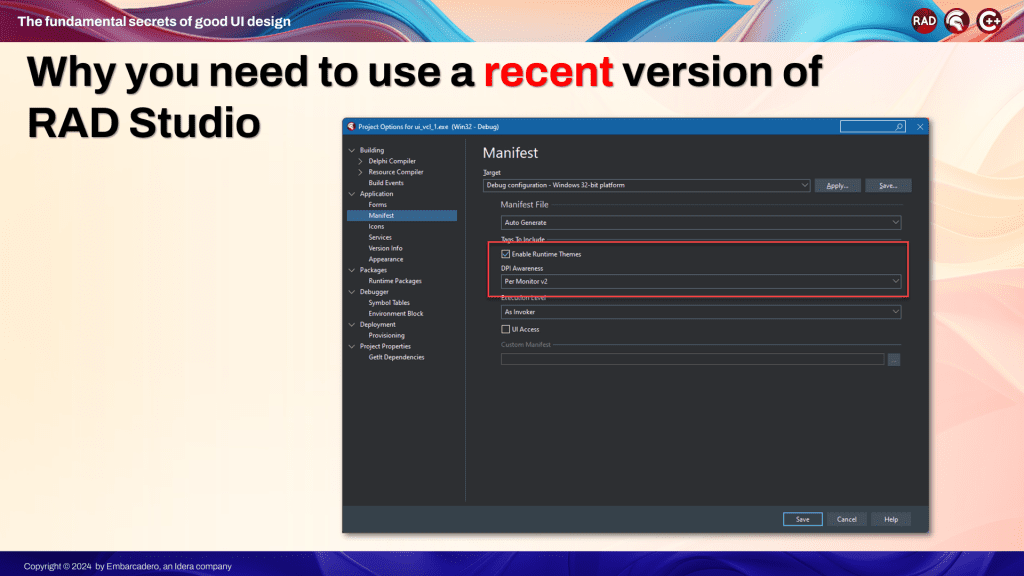Collapse the Project Properties tree node

[x=352, y=347]
